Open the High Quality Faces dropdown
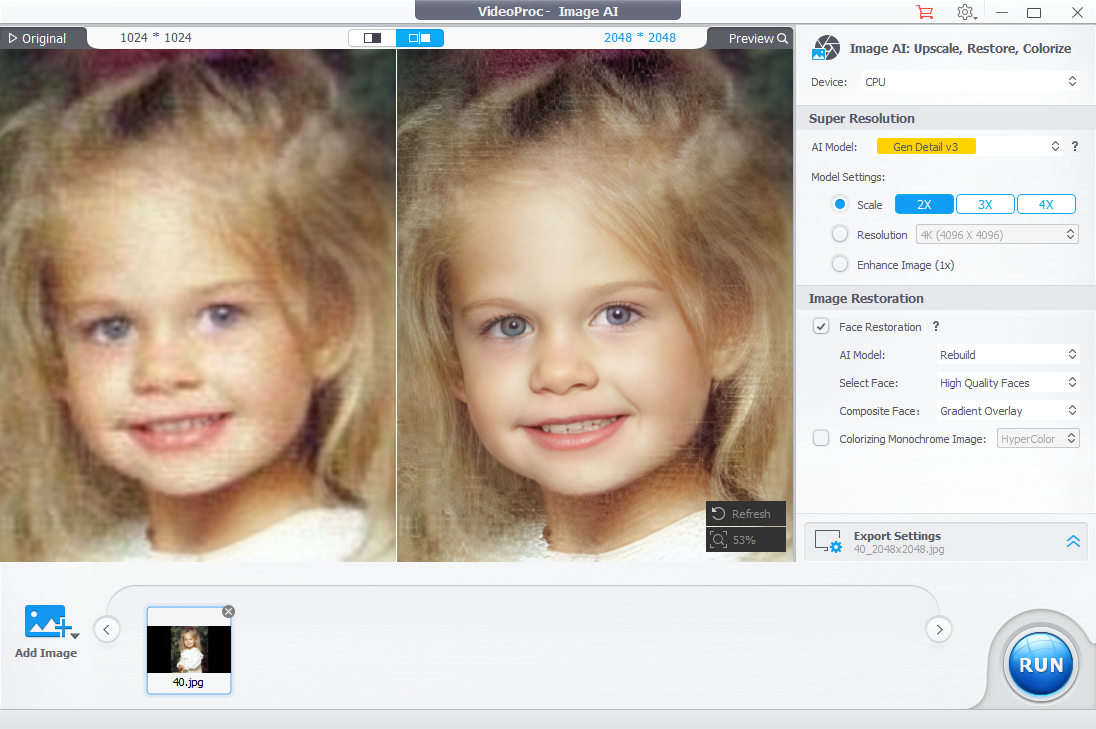The height and width of the screenshot is (729, 1096). tap(1008, 382)
